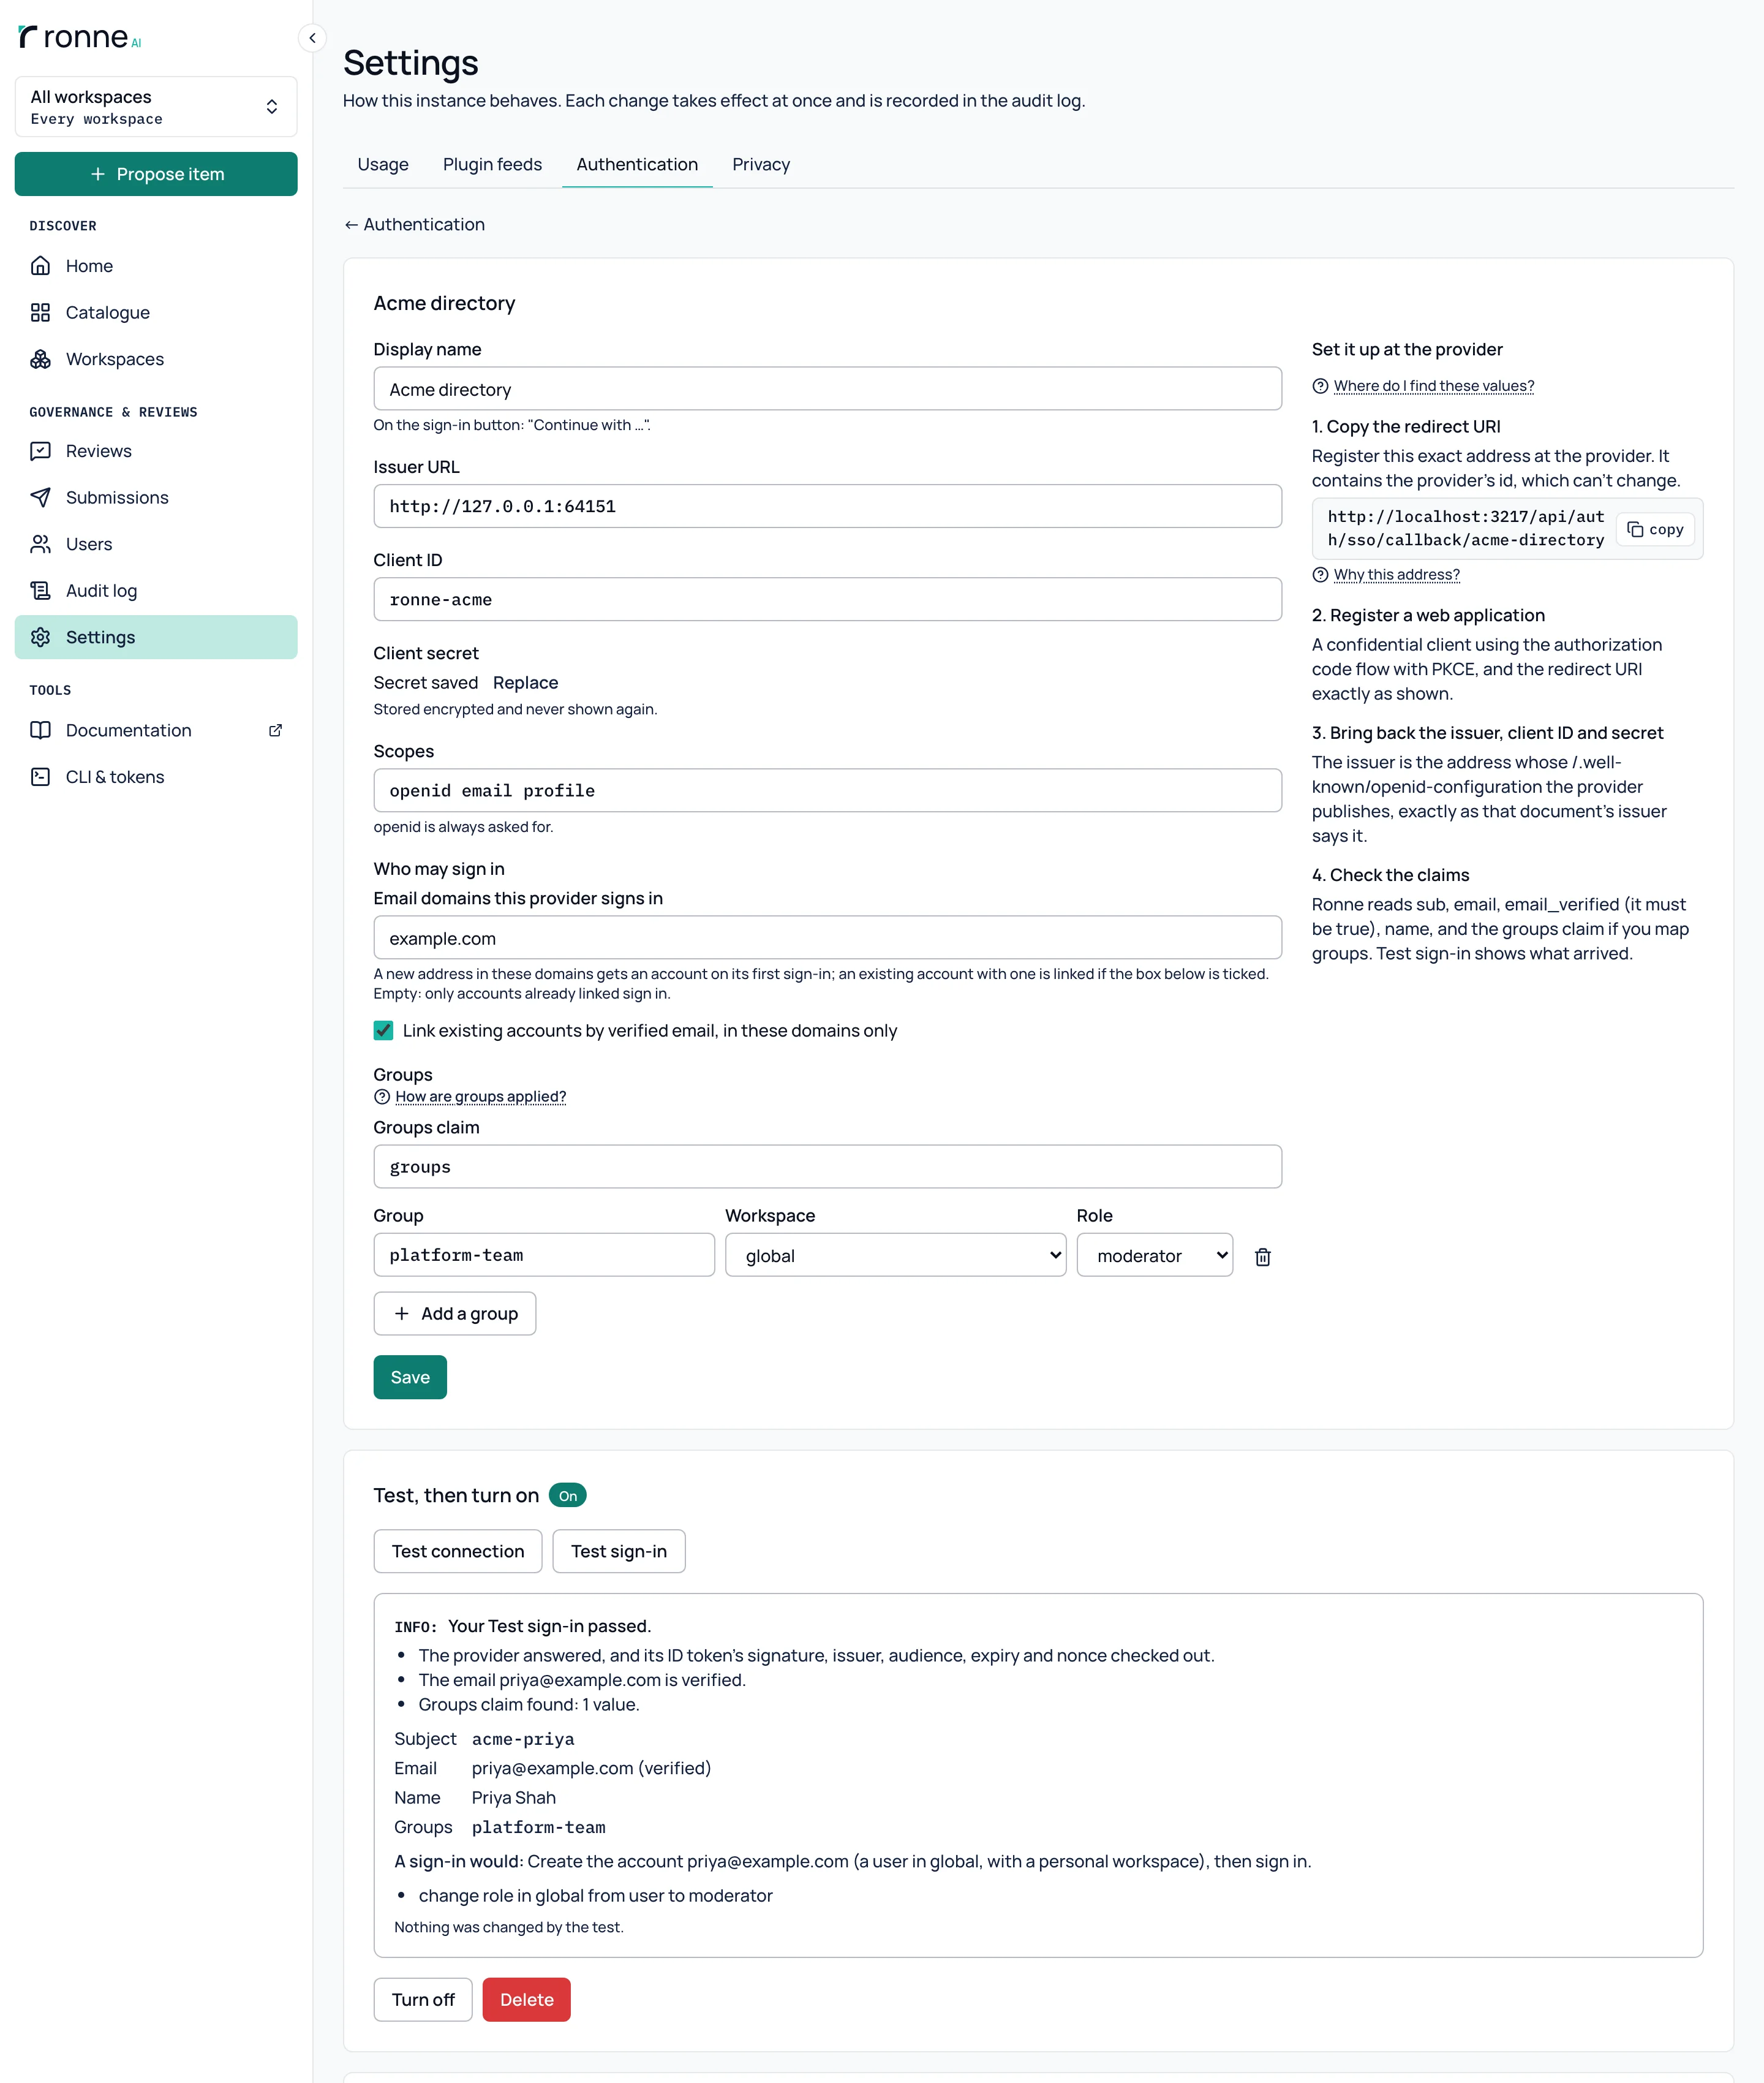This screenshot has height=2083, width=1764.
Task: Click the Workspaces cubes icon
Action: point(40,359)
